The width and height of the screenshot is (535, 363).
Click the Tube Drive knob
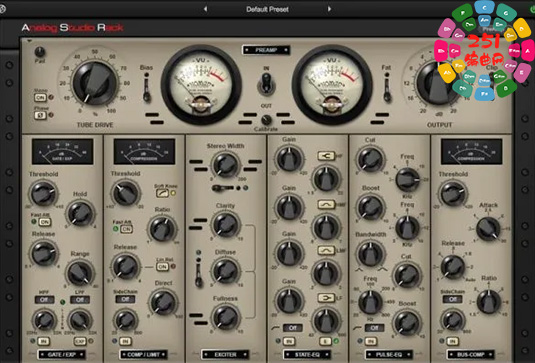coord(95,83)
